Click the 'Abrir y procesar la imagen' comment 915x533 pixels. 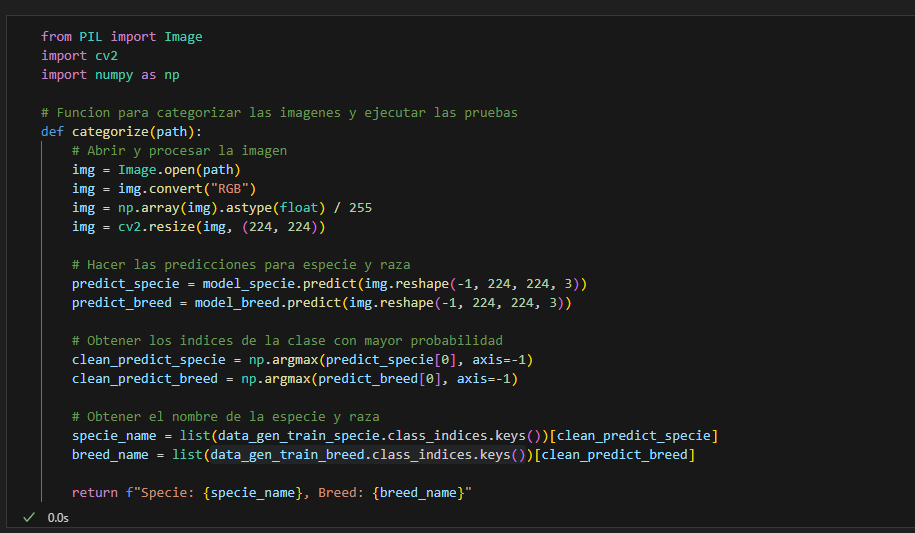[179, 151]
